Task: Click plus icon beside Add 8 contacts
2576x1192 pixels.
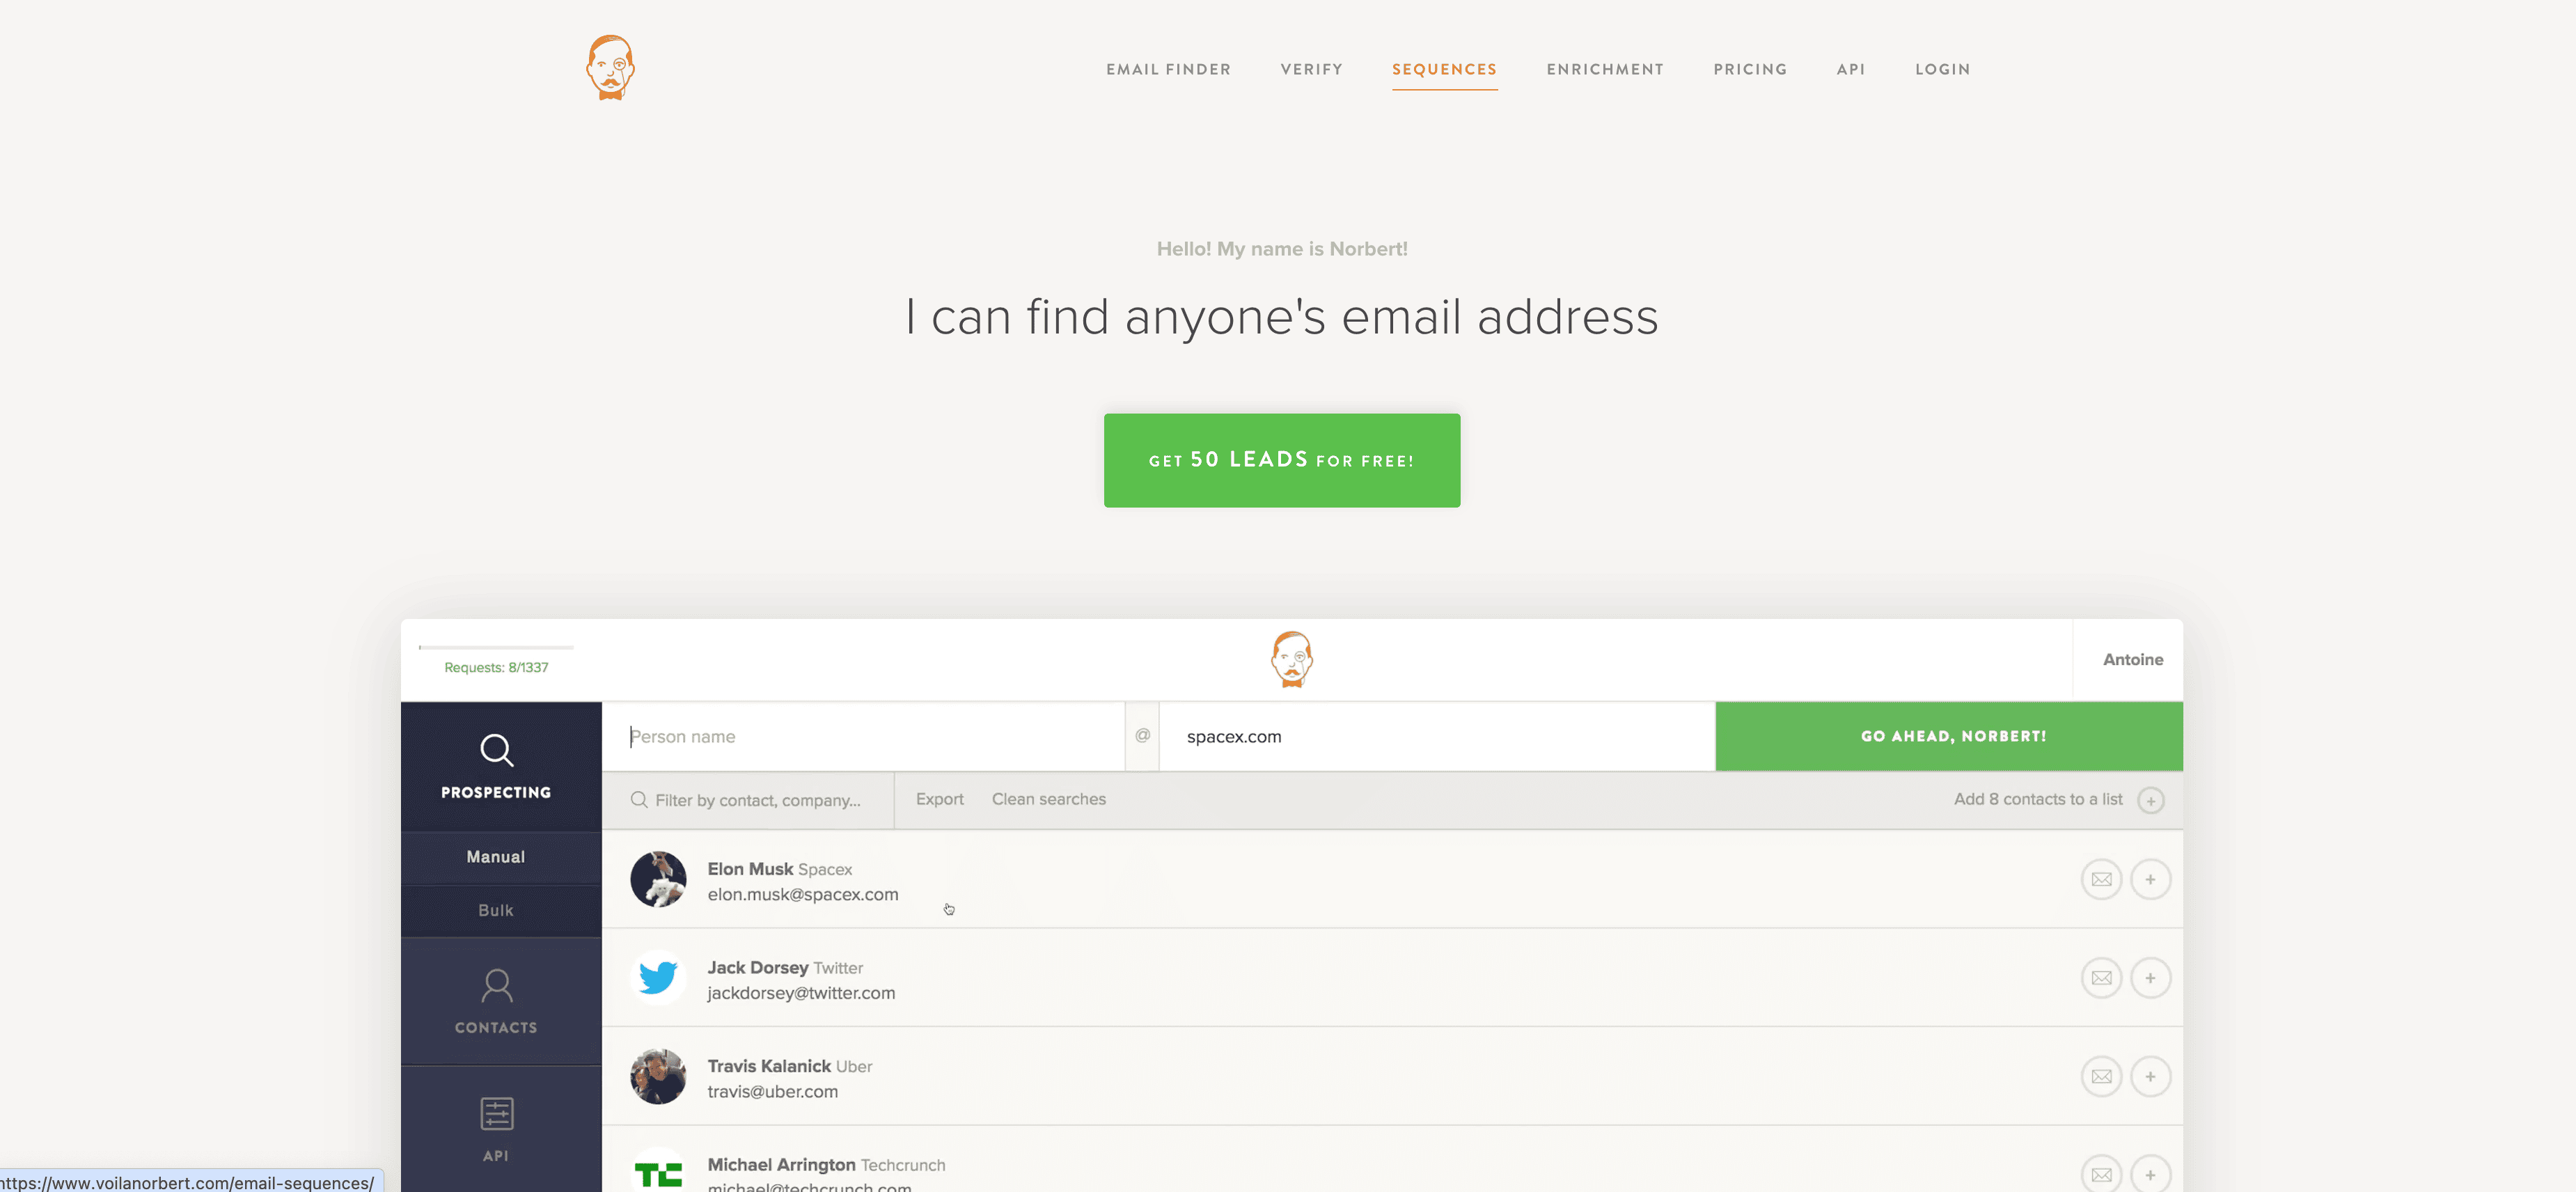Action: coord(2150,800)
